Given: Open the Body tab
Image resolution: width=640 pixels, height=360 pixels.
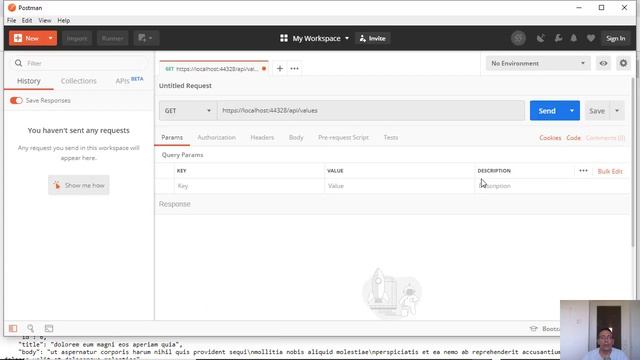Looking at the screenshot, I should (x=296, y=138).
